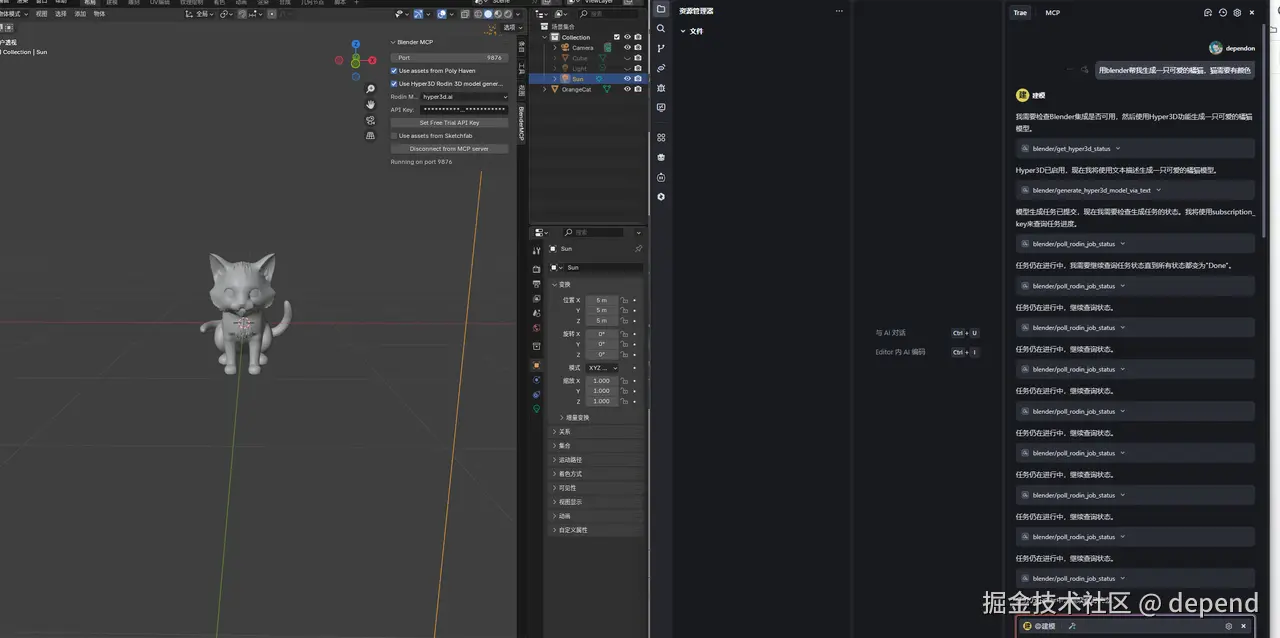Select wireframe viewport shading mode
The width and height of the screenshot is (1280, 638).
478,14
